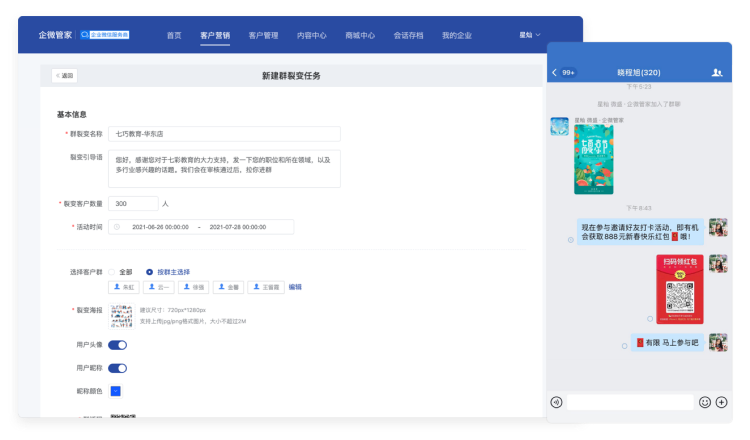
Task: Tap the voice input icon in chat
Action: [557, 402]
